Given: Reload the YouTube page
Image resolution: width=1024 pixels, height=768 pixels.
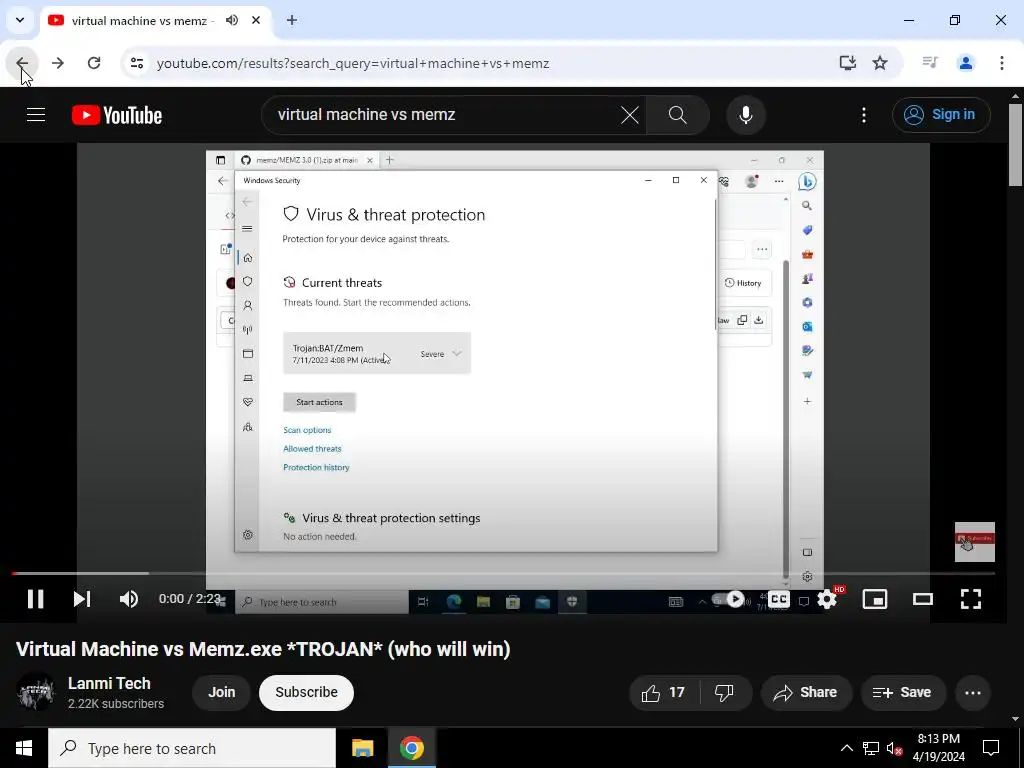Looking at the screenshot, I should 94,63.
